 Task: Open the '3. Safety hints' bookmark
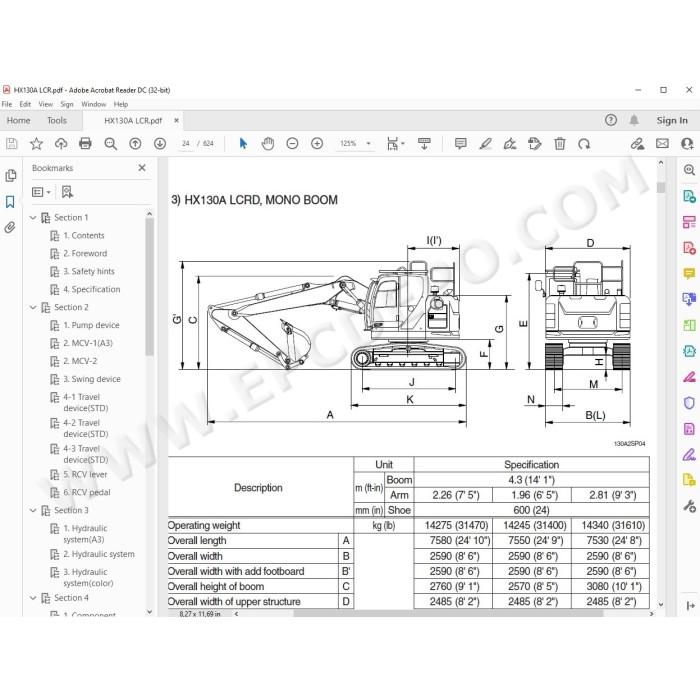(88, 271)
